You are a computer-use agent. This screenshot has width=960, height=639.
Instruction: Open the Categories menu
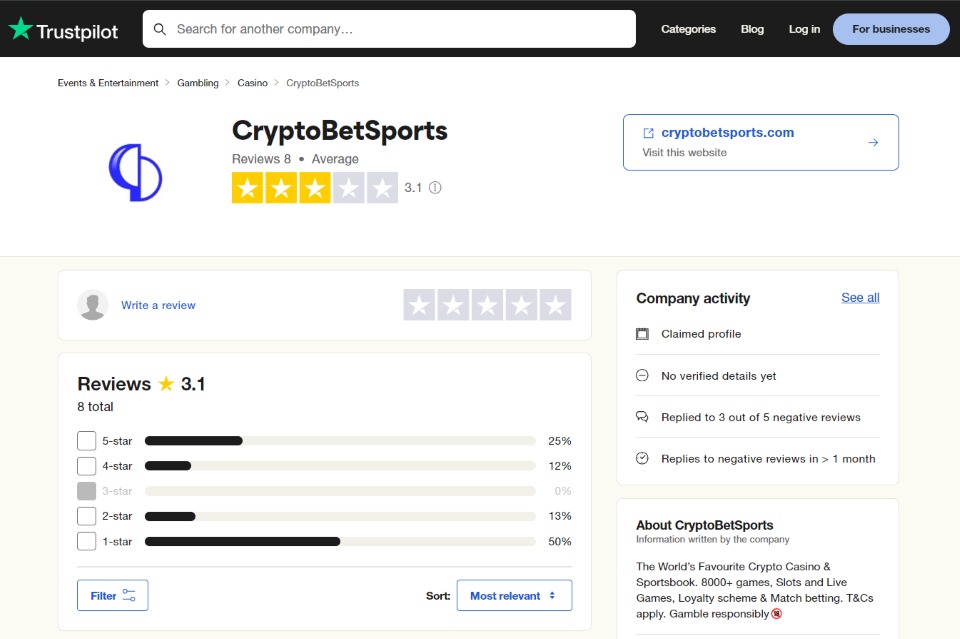pyautogui.click(x=688, y=29)
